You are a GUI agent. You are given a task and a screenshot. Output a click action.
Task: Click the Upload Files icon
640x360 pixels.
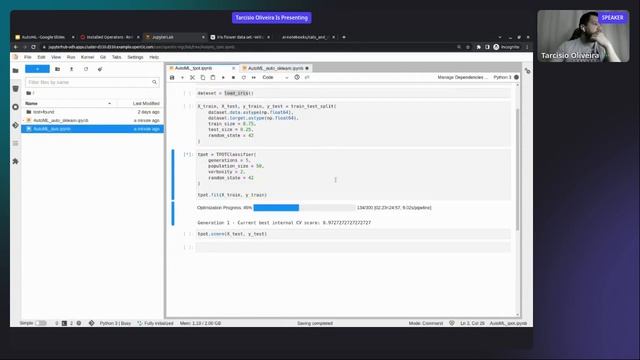click(71, 69)
